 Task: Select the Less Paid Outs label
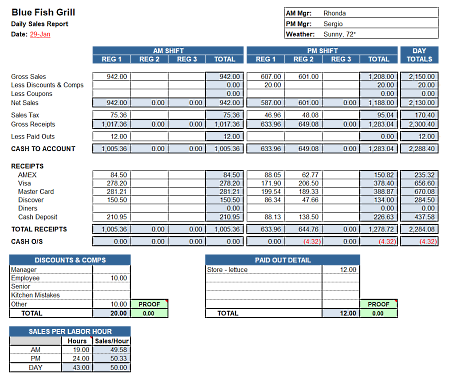pyautogui.click(x=32, y=137)
